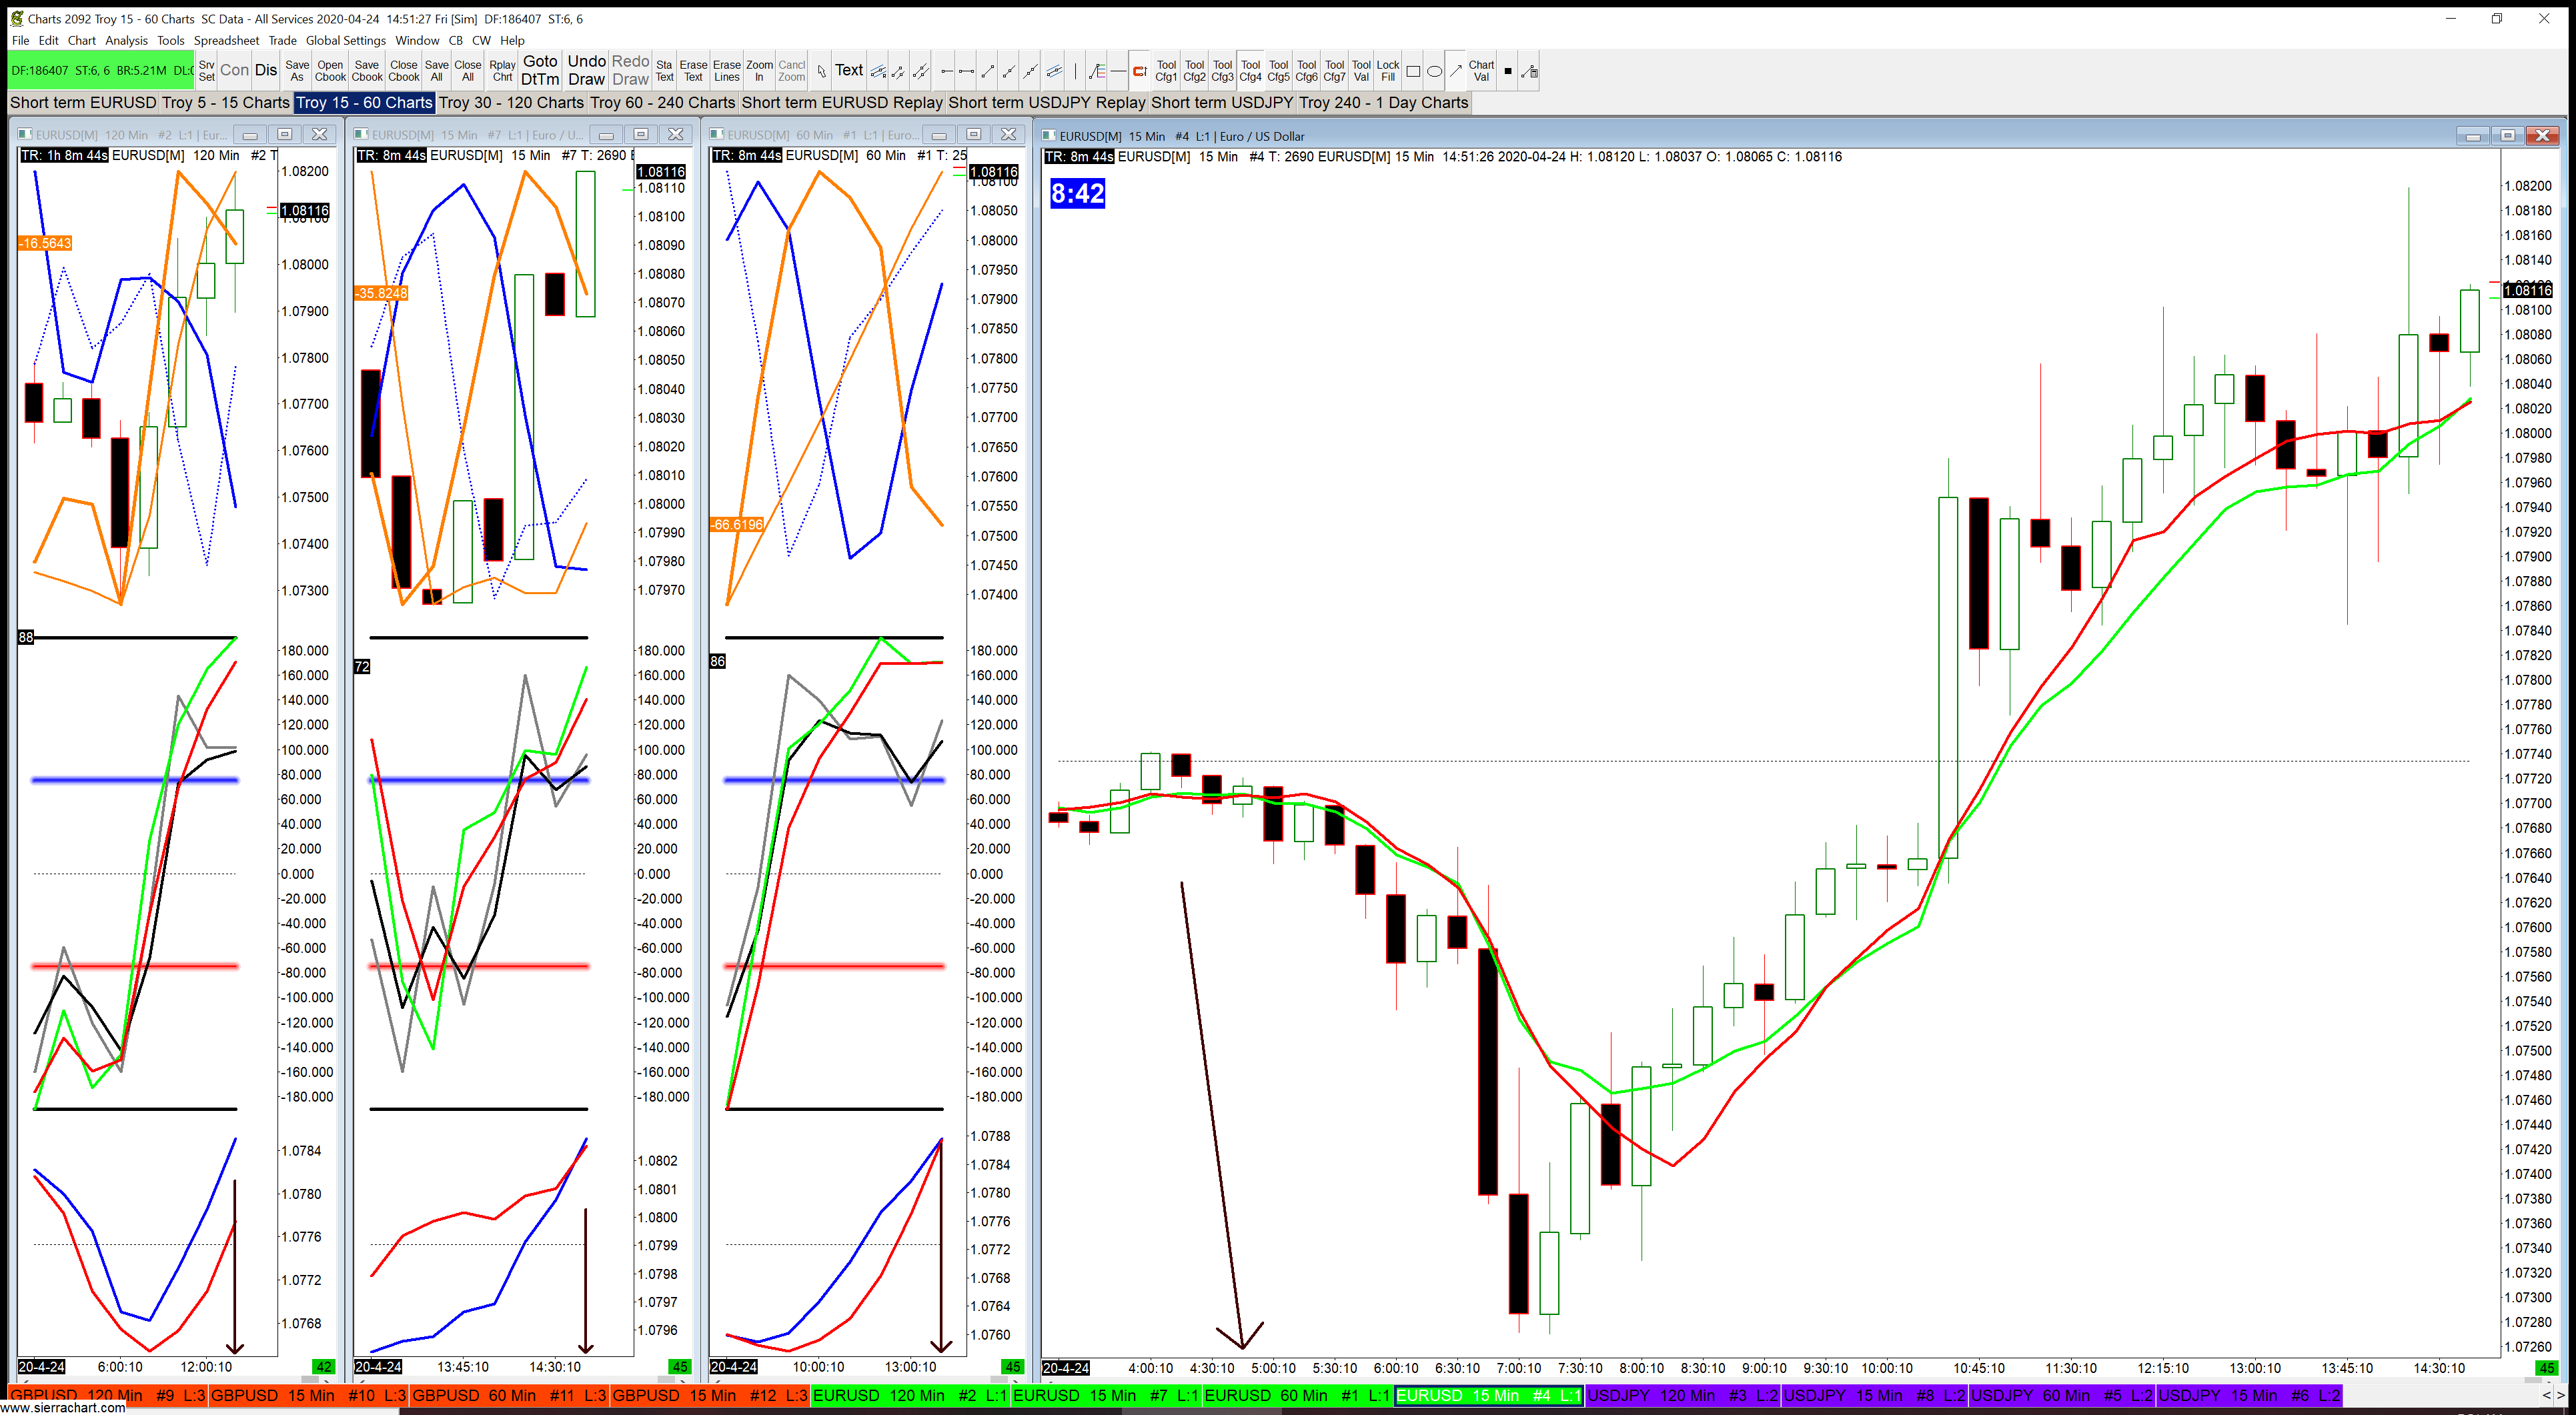Click the orange magnet snap icon
This screenshot has width=2576, height=1415.
point(1139,71)
